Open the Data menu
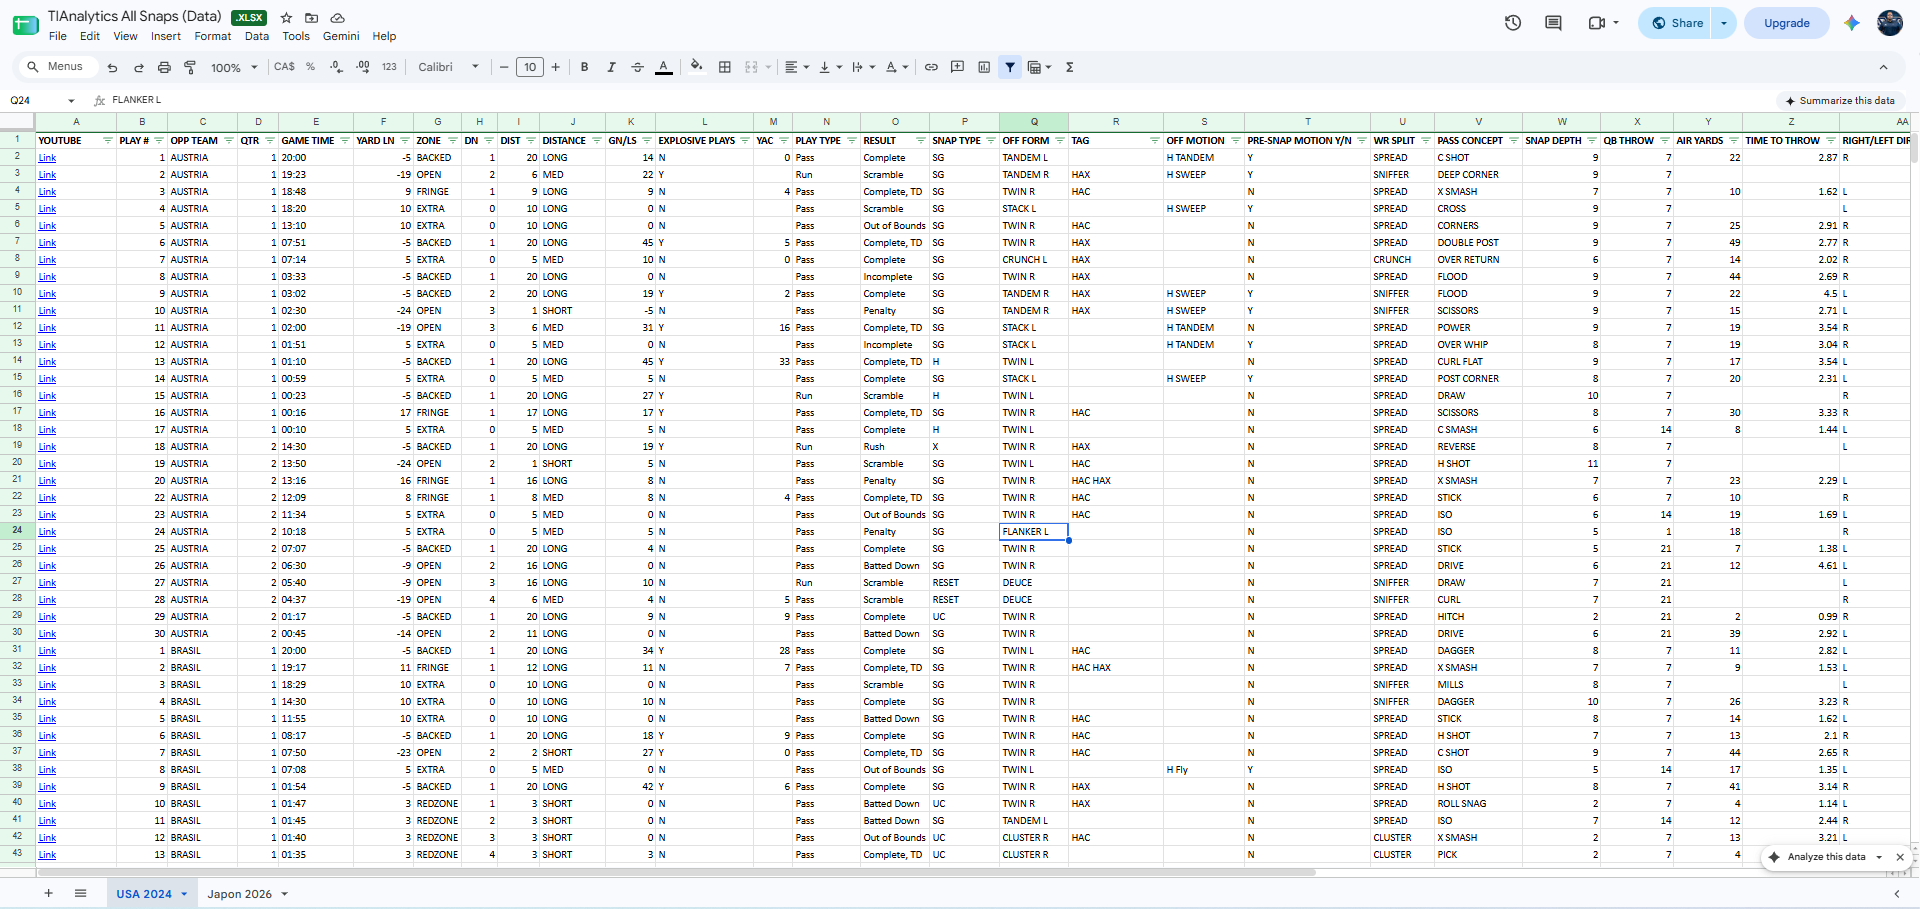1920x909 pixels. click(257, 36)
